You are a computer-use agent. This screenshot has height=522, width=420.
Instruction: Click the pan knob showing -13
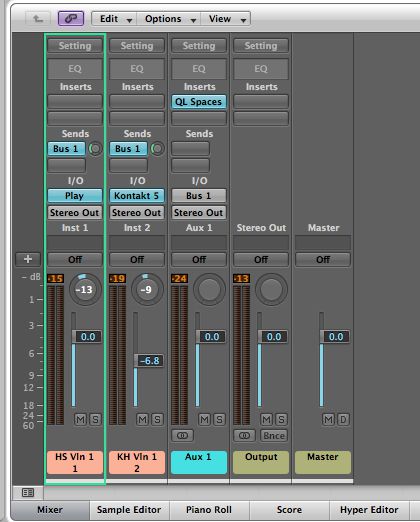[x=85, y=289]
